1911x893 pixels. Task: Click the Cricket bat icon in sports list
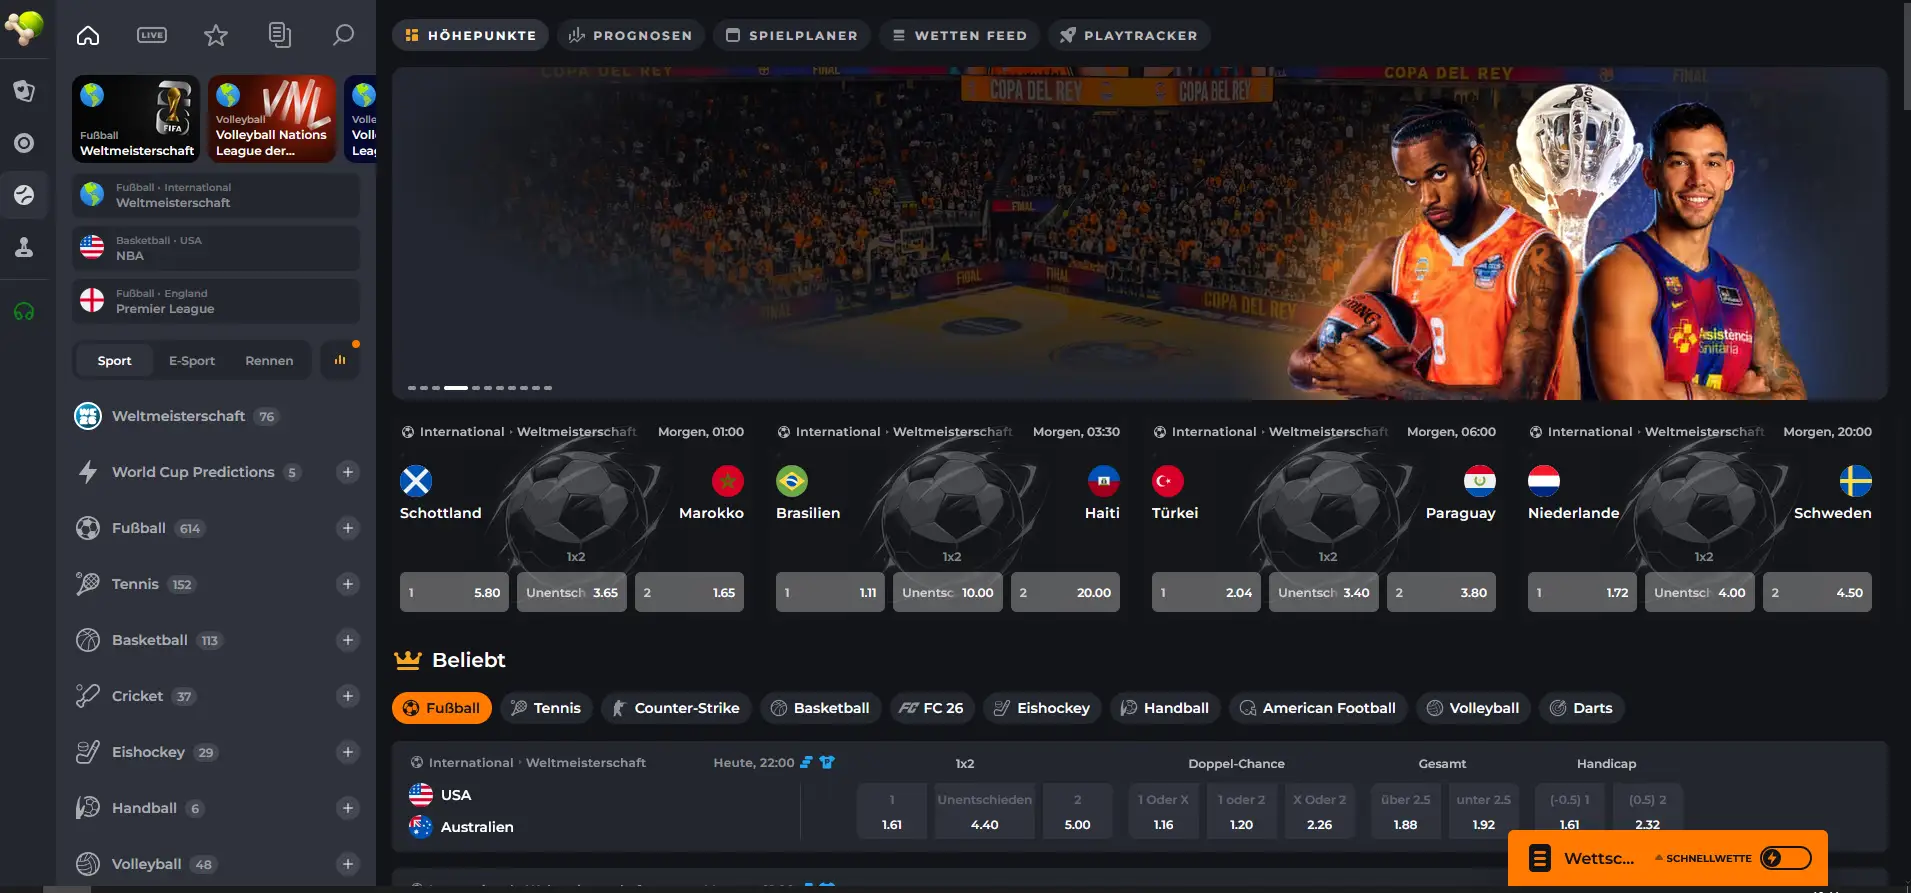point(88,696)
